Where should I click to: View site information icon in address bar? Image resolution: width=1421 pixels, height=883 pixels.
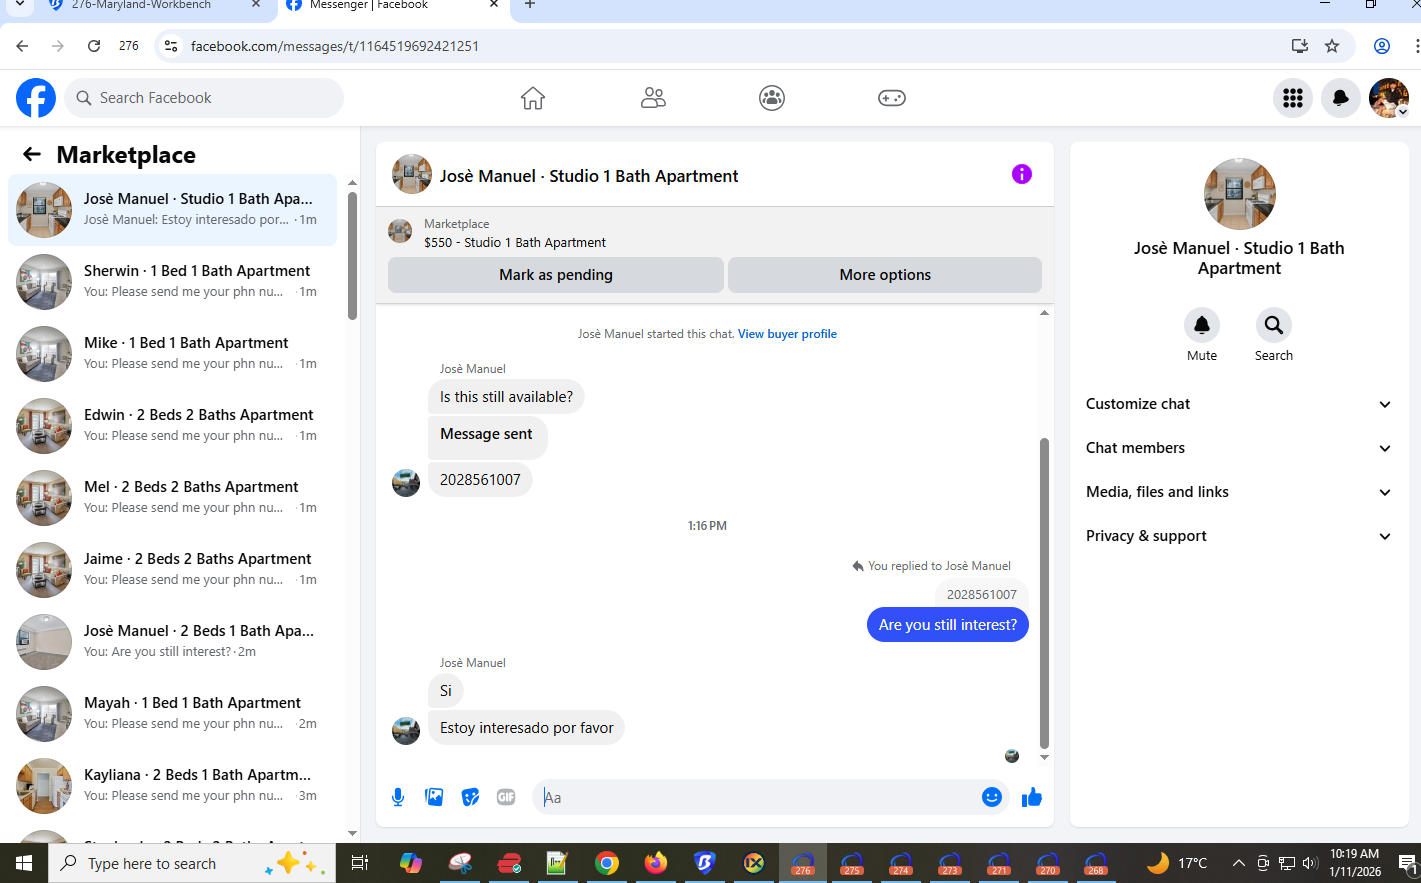pyautogui.click(x=171, y=46)
